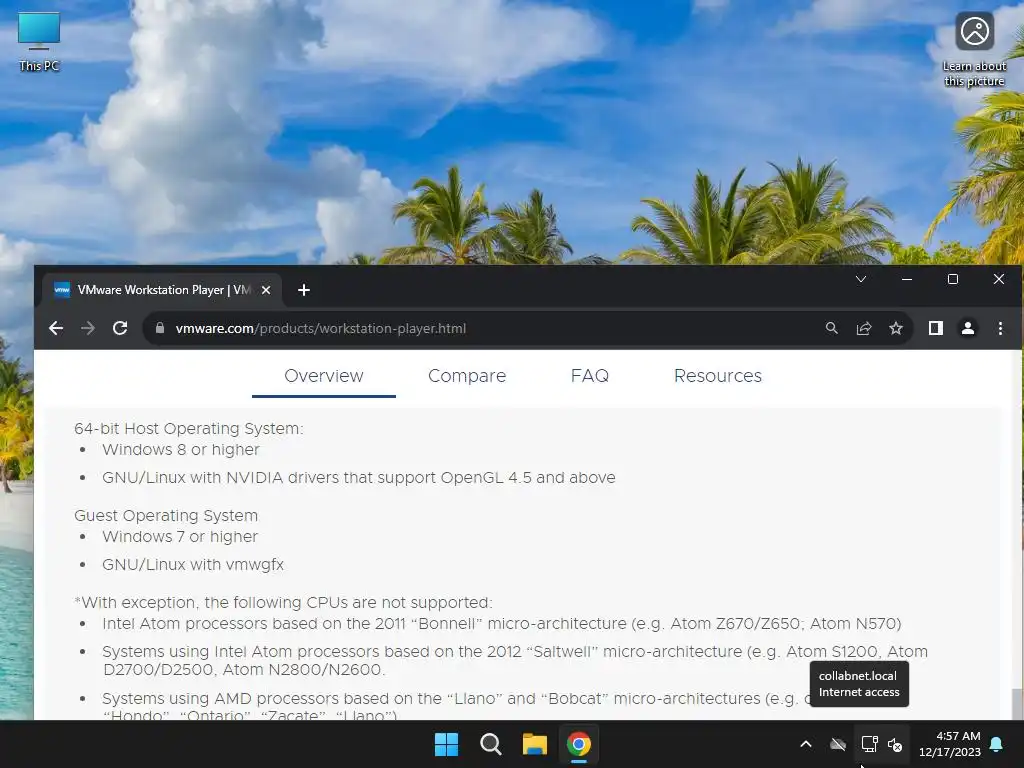Reload the VMware page
Viewport: 1024px width, 768px height.
click(x=120, y=328)
